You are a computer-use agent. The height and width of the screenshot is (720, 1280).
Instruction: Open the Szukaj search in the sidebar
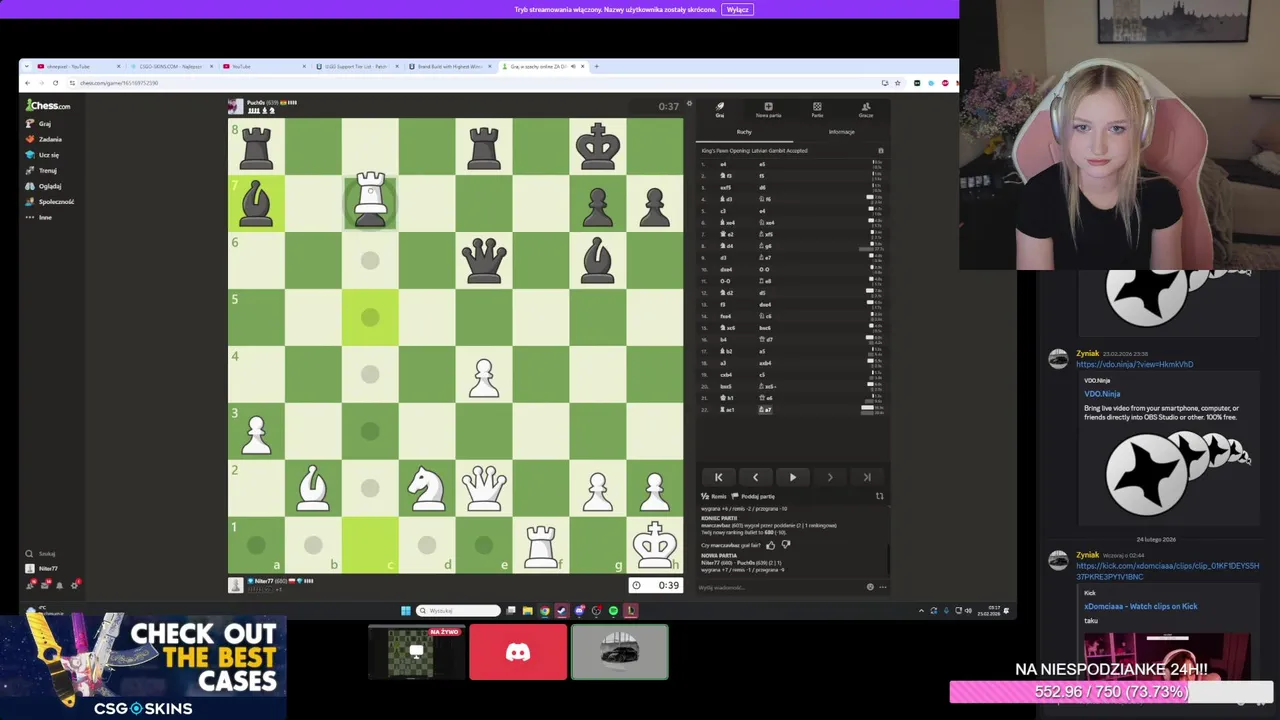click(42, 553)
